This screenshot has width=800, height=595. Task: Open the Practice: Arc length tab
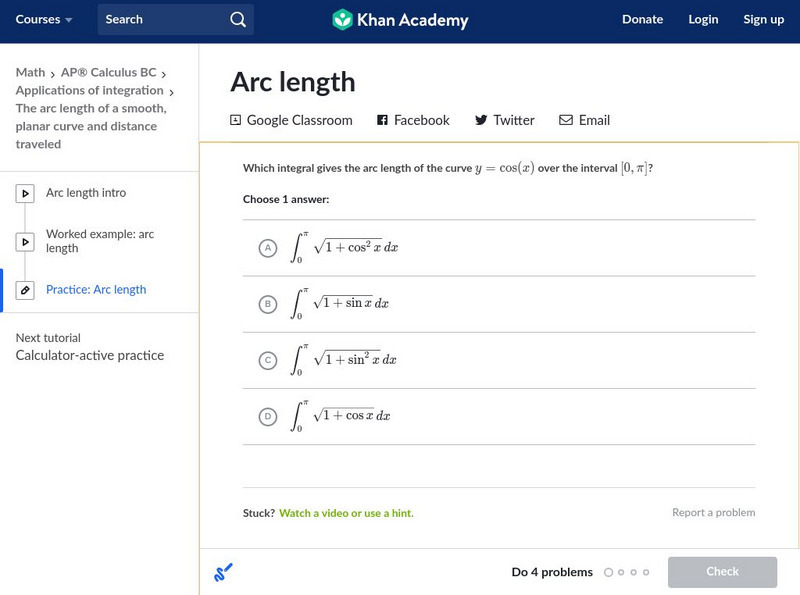[x=96, y=290]
